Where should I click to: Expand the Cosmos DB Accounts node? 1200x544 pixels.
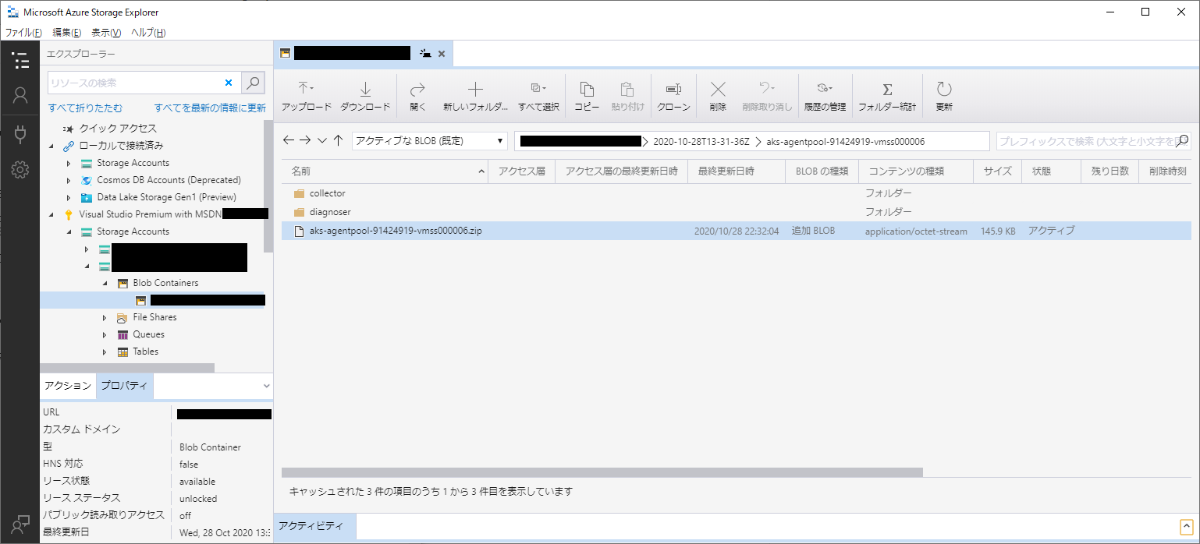68,180
